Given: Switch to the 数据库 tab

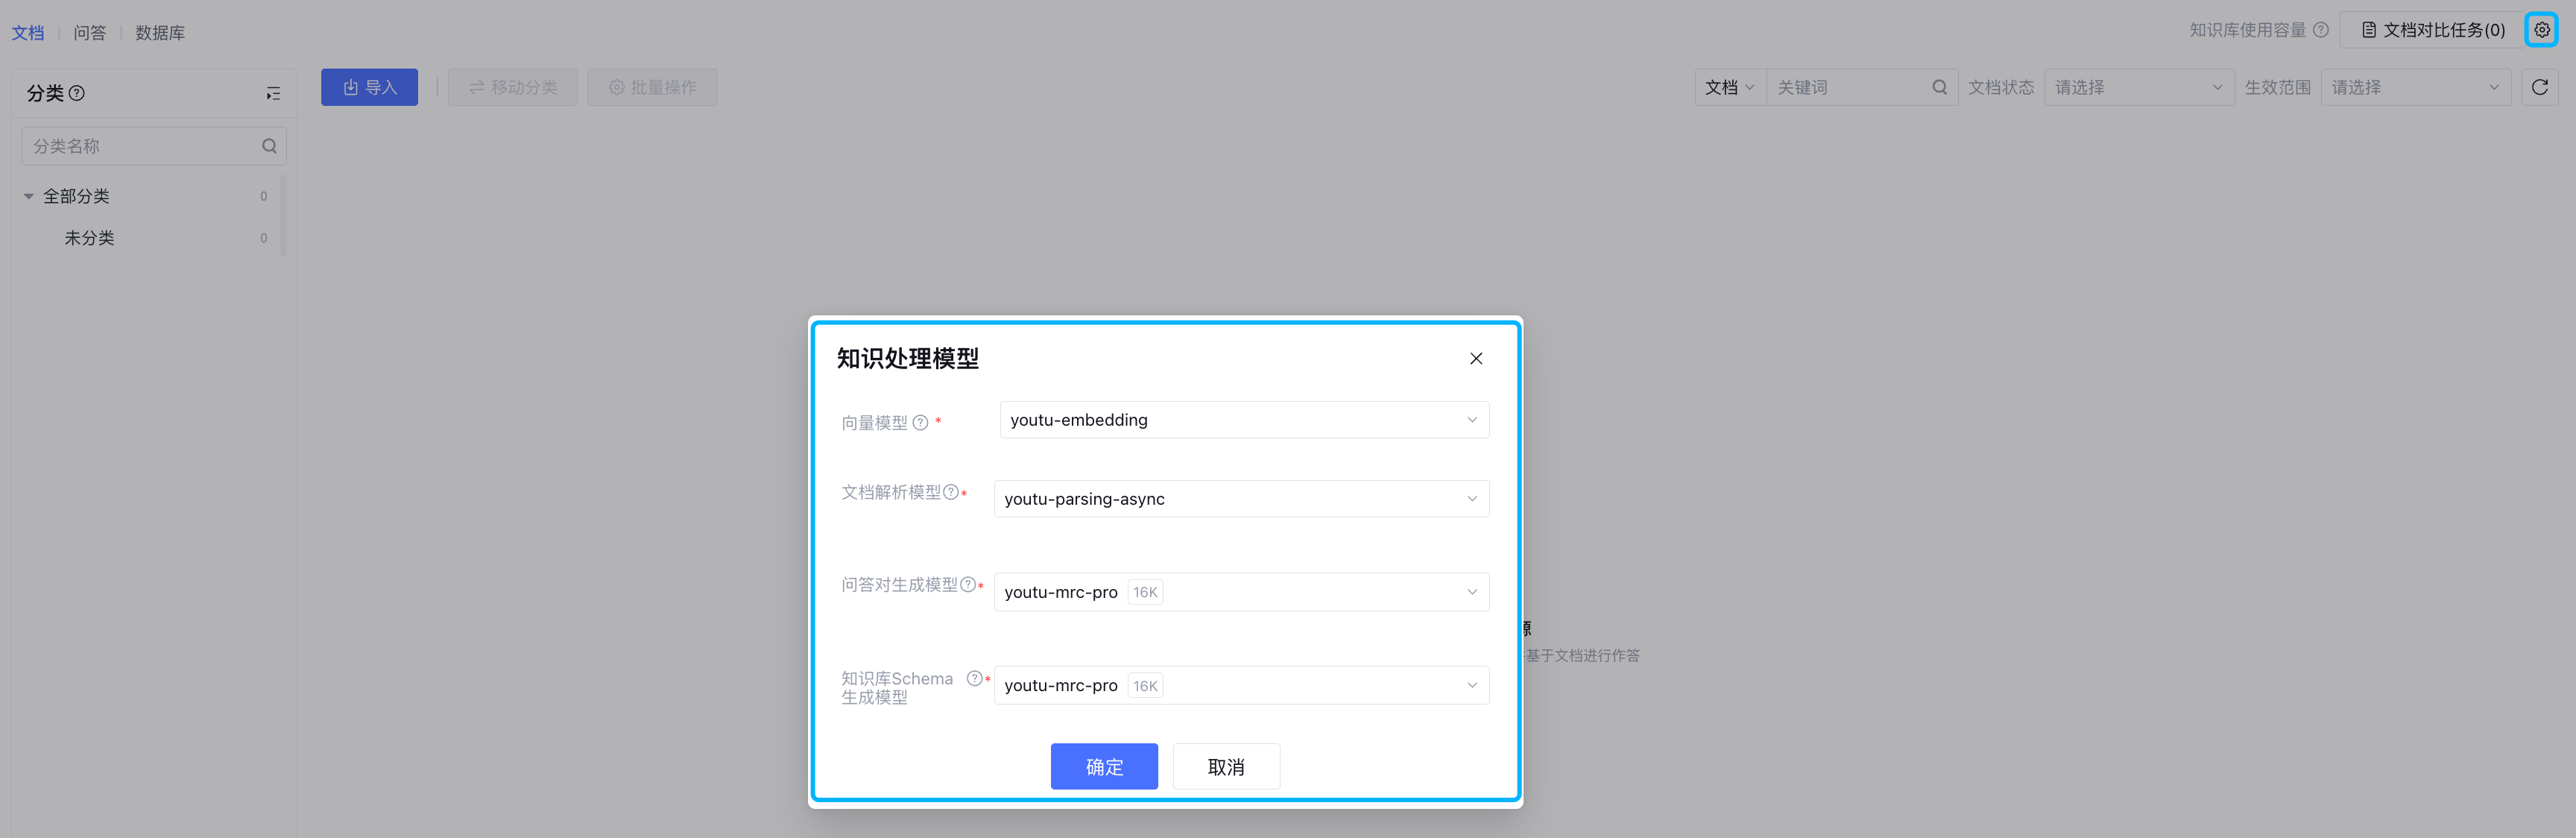Looking at the screenshot, I should [x=160, y=33].
